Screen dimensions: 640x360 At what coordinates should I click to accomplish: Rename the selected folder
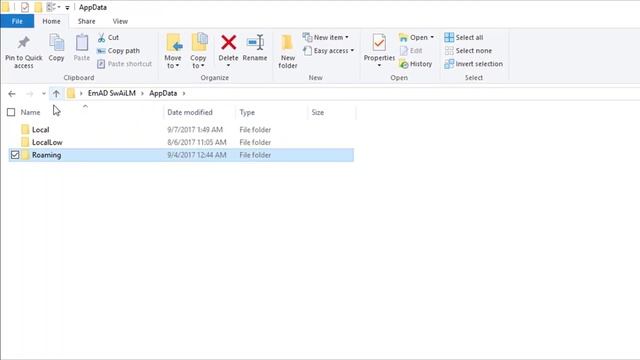coord(255,48)
